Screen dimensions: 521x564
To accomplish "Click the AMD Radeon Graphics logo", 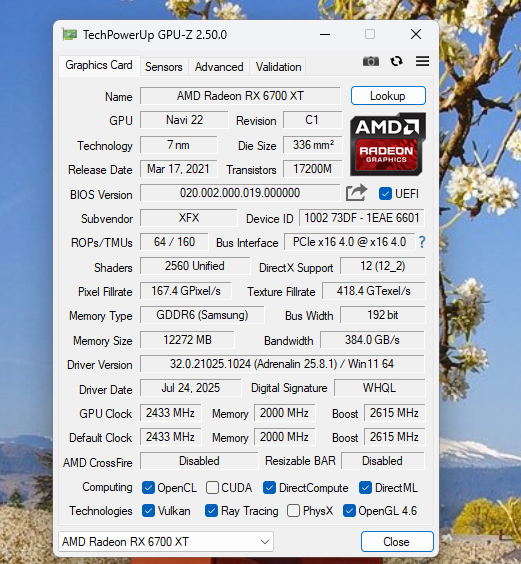I will point(388,144).
